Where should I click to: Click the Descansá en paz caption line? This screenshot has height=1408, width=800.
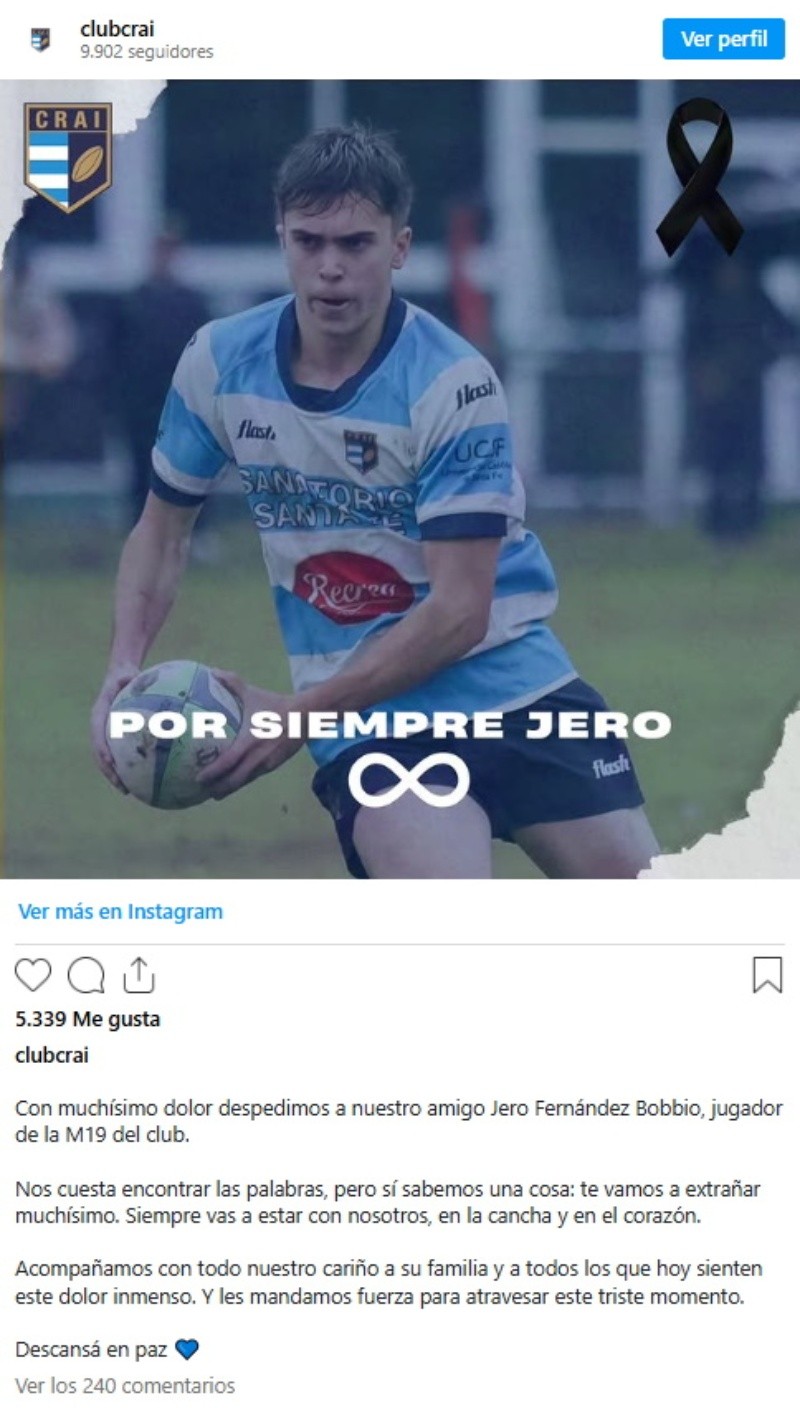[91, 1350]
